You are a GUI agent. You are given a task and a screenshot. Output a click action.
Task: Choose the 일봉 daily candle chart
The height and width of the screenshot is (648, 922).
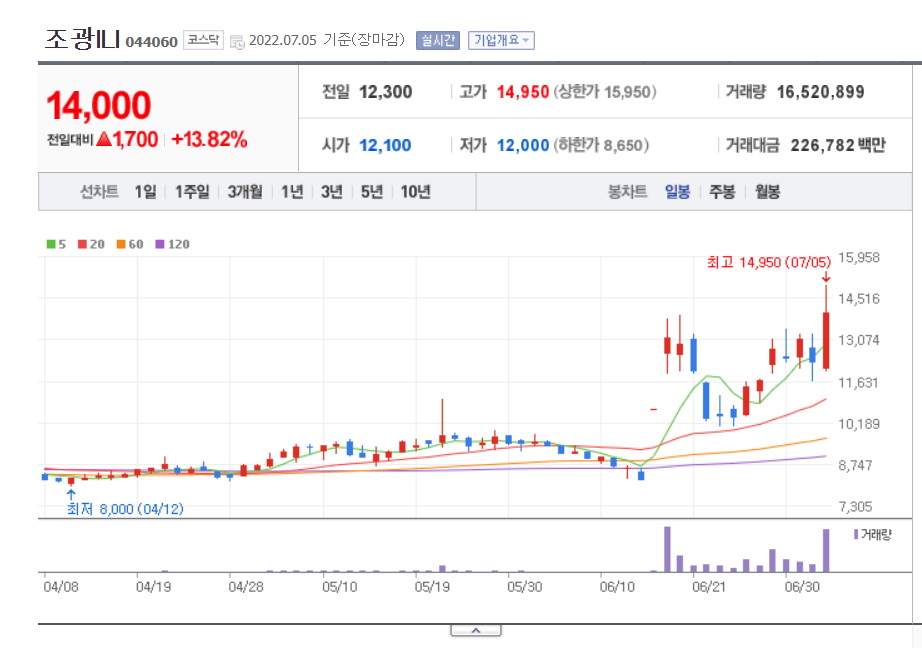coord(677,192)
